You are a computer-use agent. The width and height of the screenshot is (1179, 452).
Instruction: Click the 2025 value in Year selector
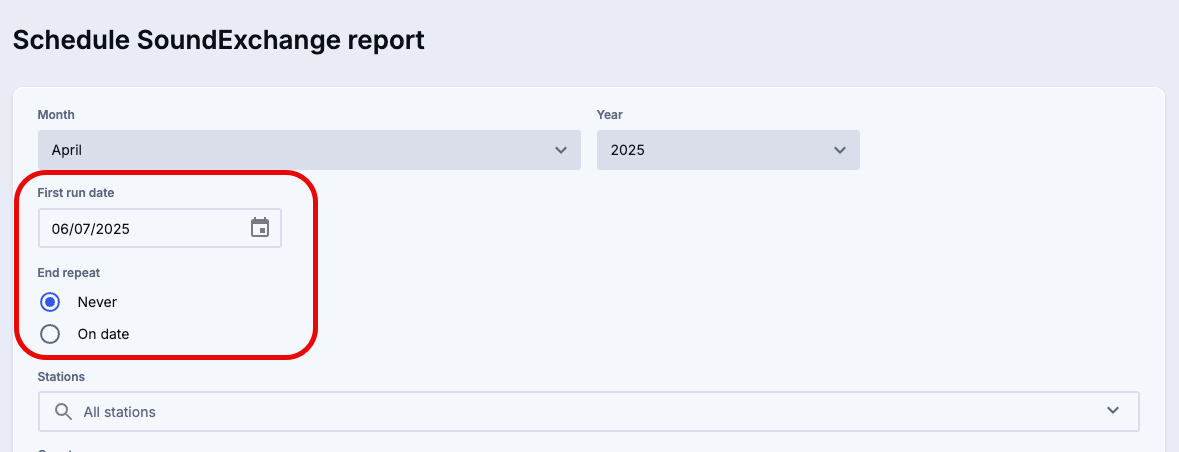[x=628, y=150]
